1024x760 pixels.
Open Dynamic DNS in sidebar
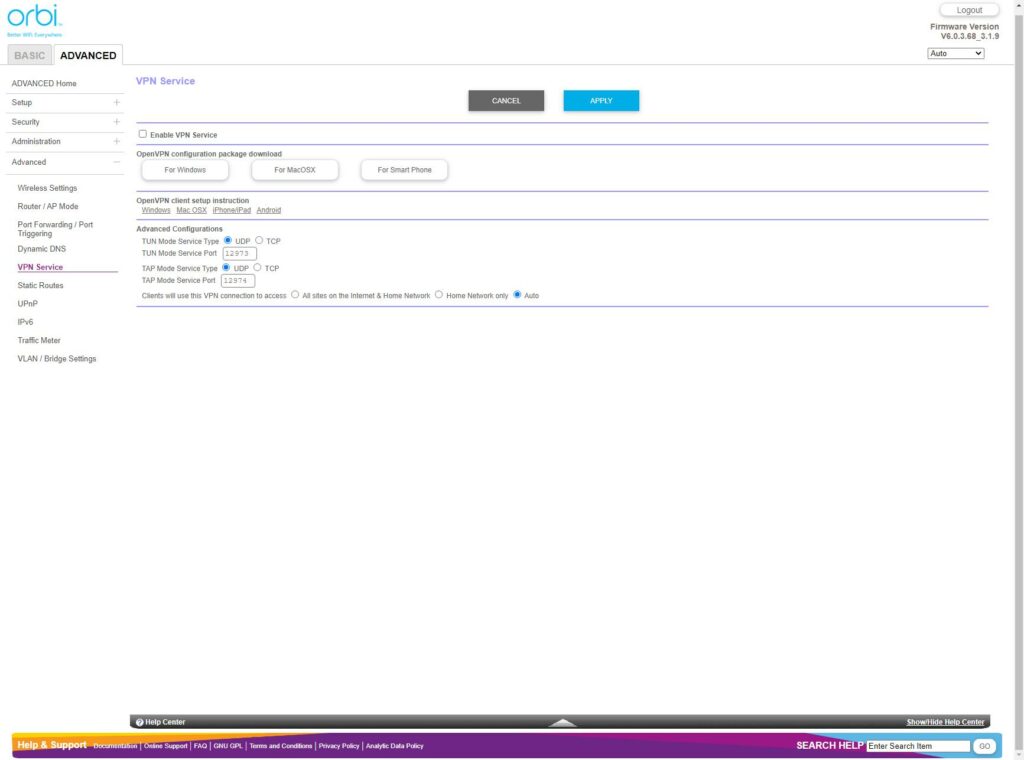(x=42, y=249)
